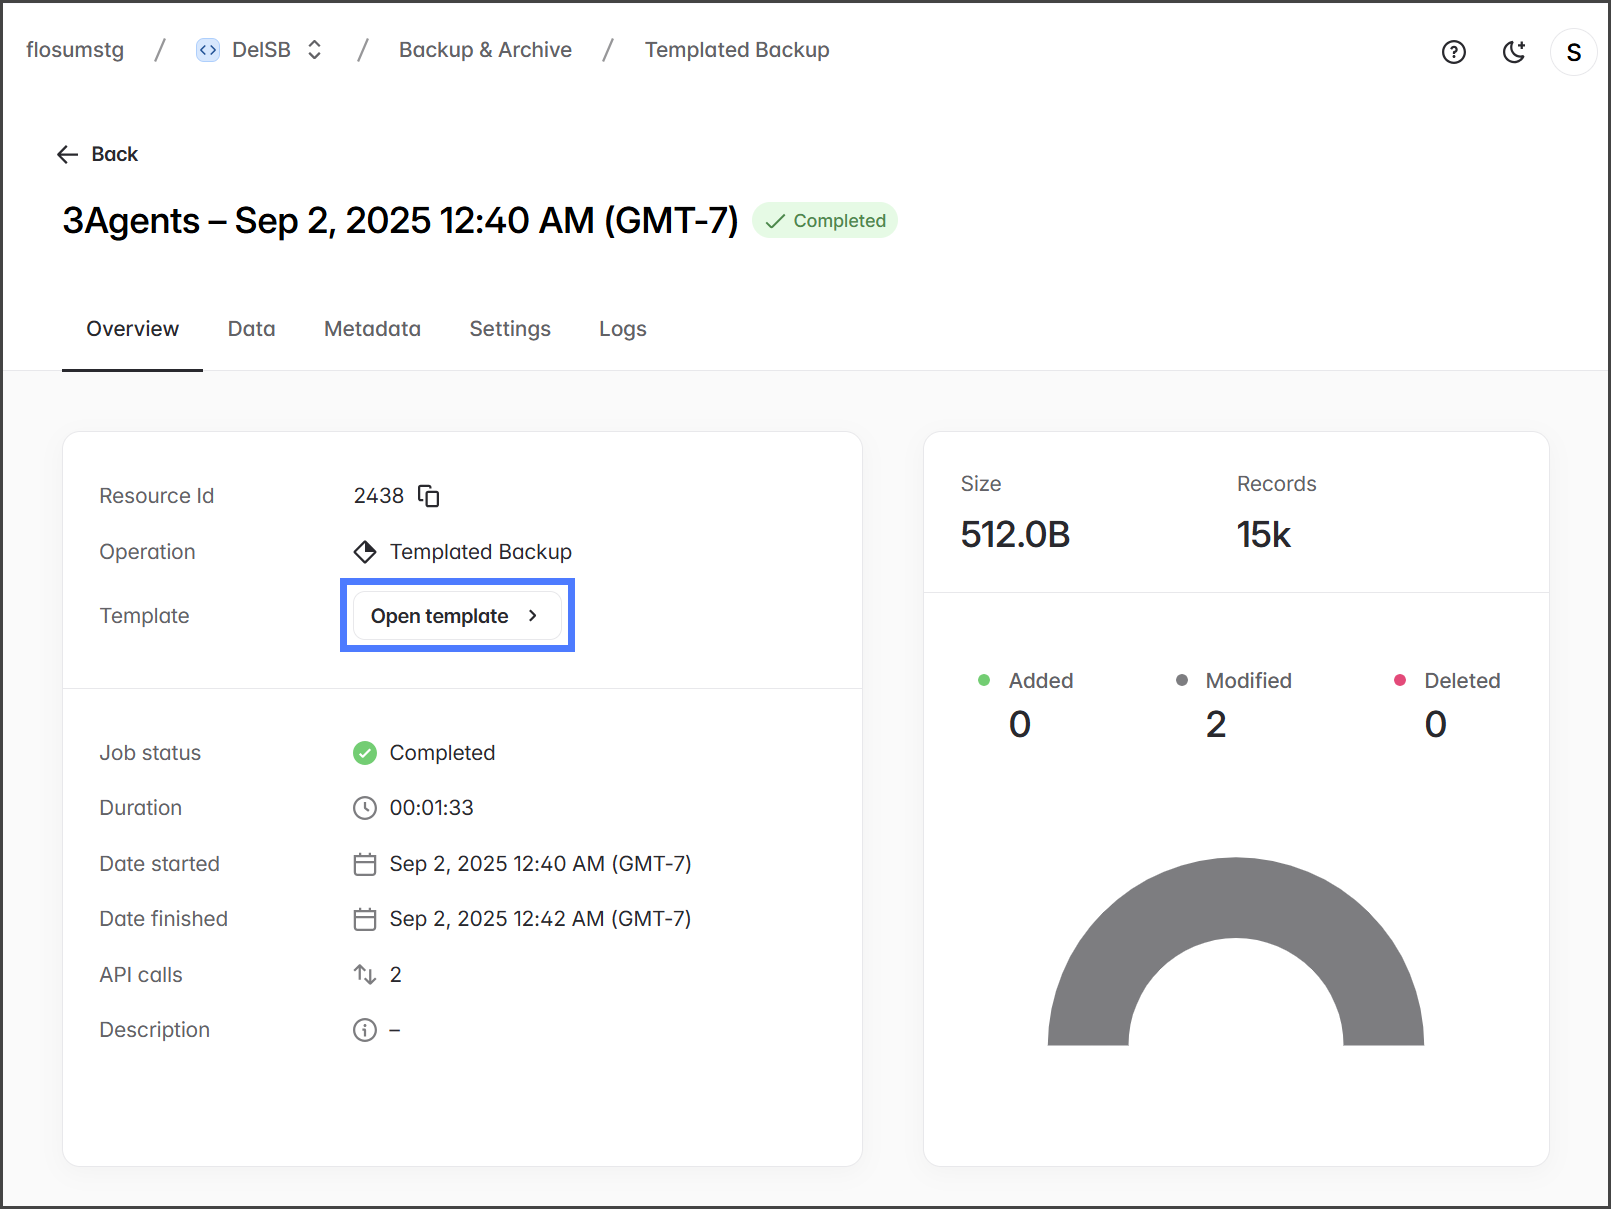Go to the Logs tab

[x=622, y=329]
